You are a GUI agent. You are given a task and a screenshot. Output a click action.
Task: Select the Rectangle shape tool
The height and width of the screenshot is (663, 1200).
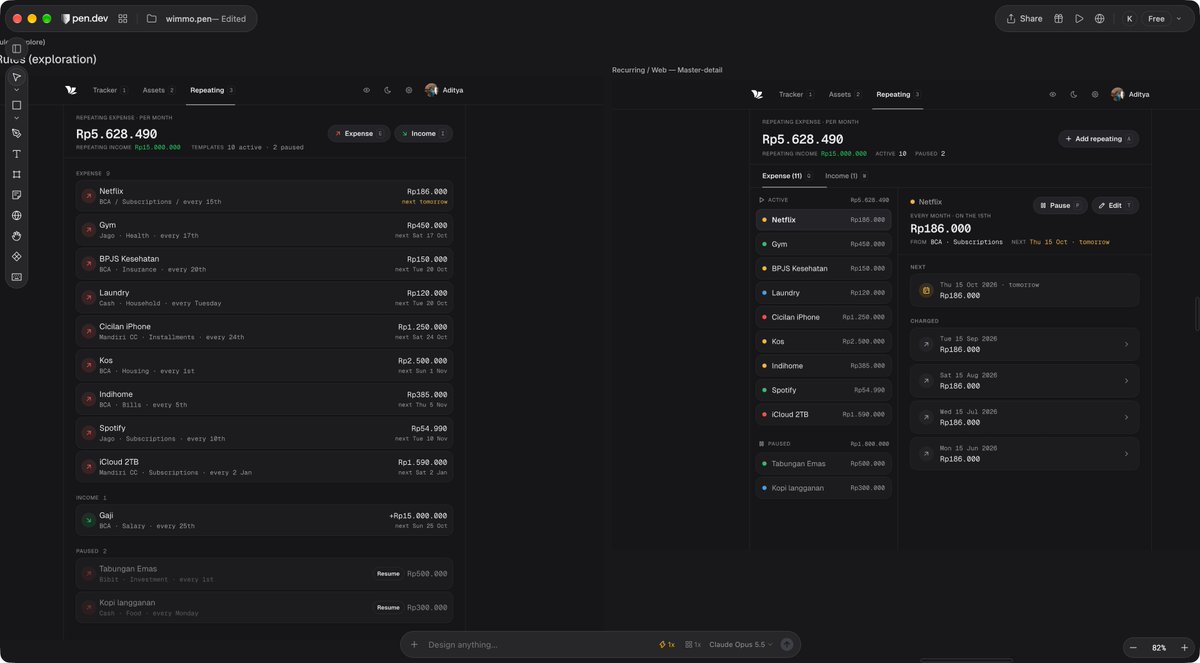[17, 105]
